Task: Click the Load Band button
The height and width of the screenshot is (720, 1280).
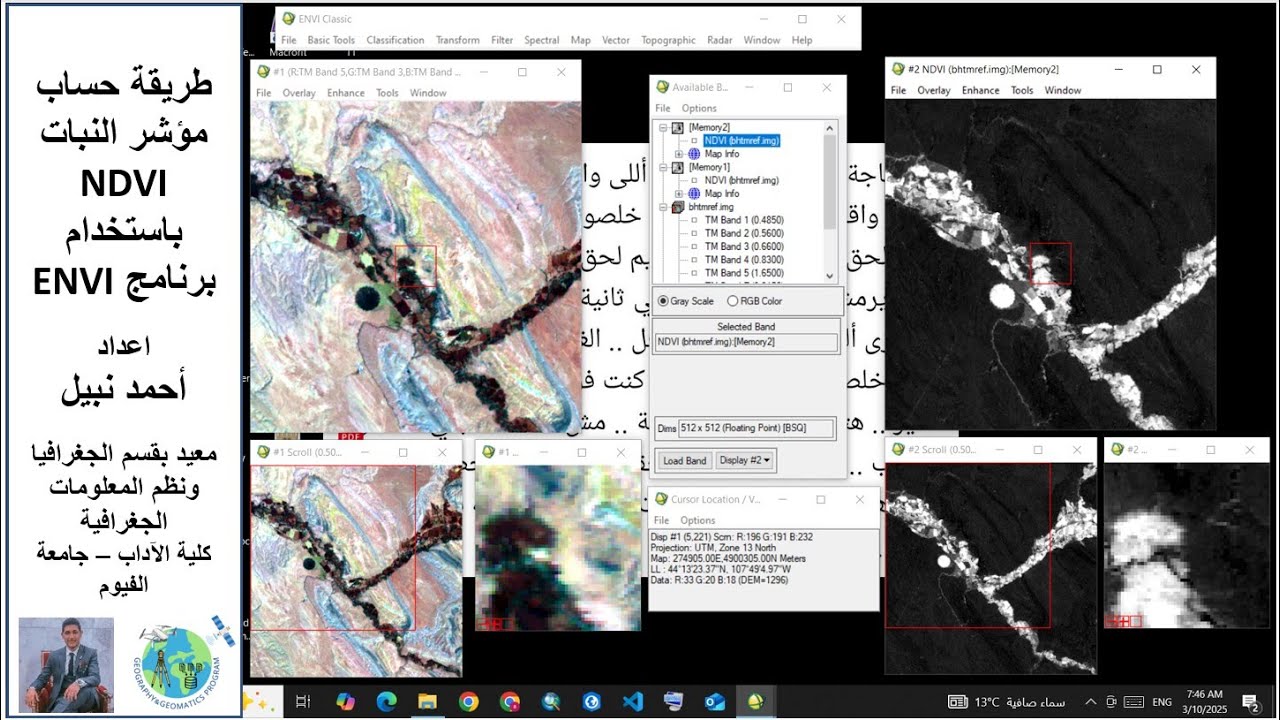Action: pyautogui.click(x=685, y=460)
